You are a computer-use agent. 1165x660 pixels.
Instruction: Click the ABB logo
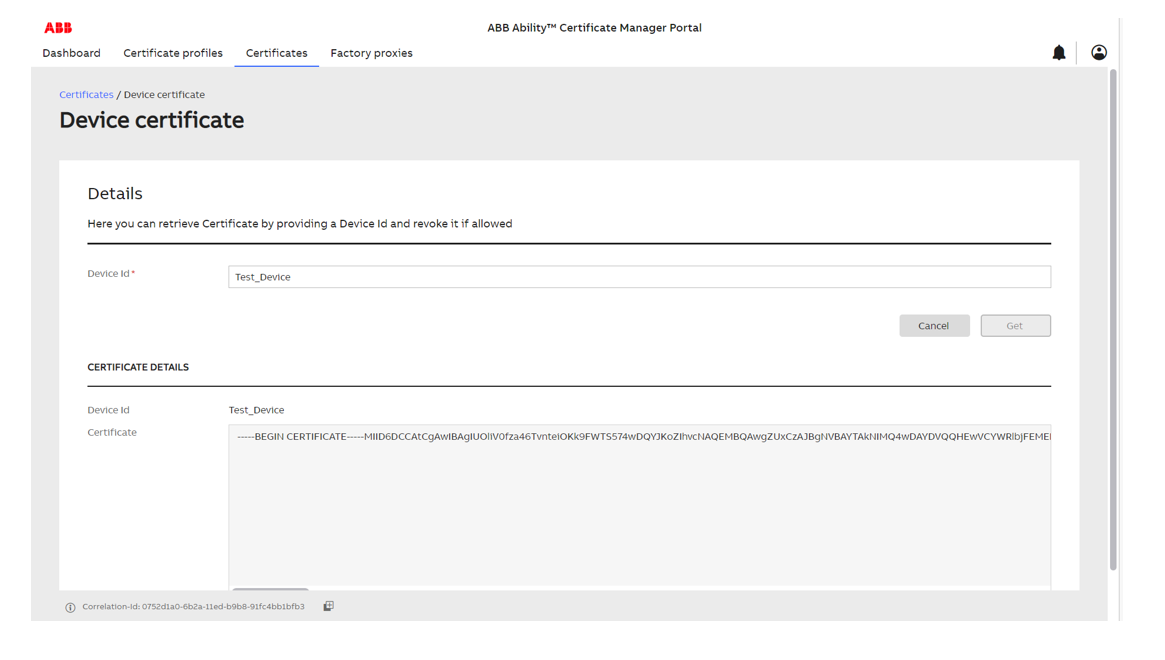pyautogui.click(x=58, y=28)
